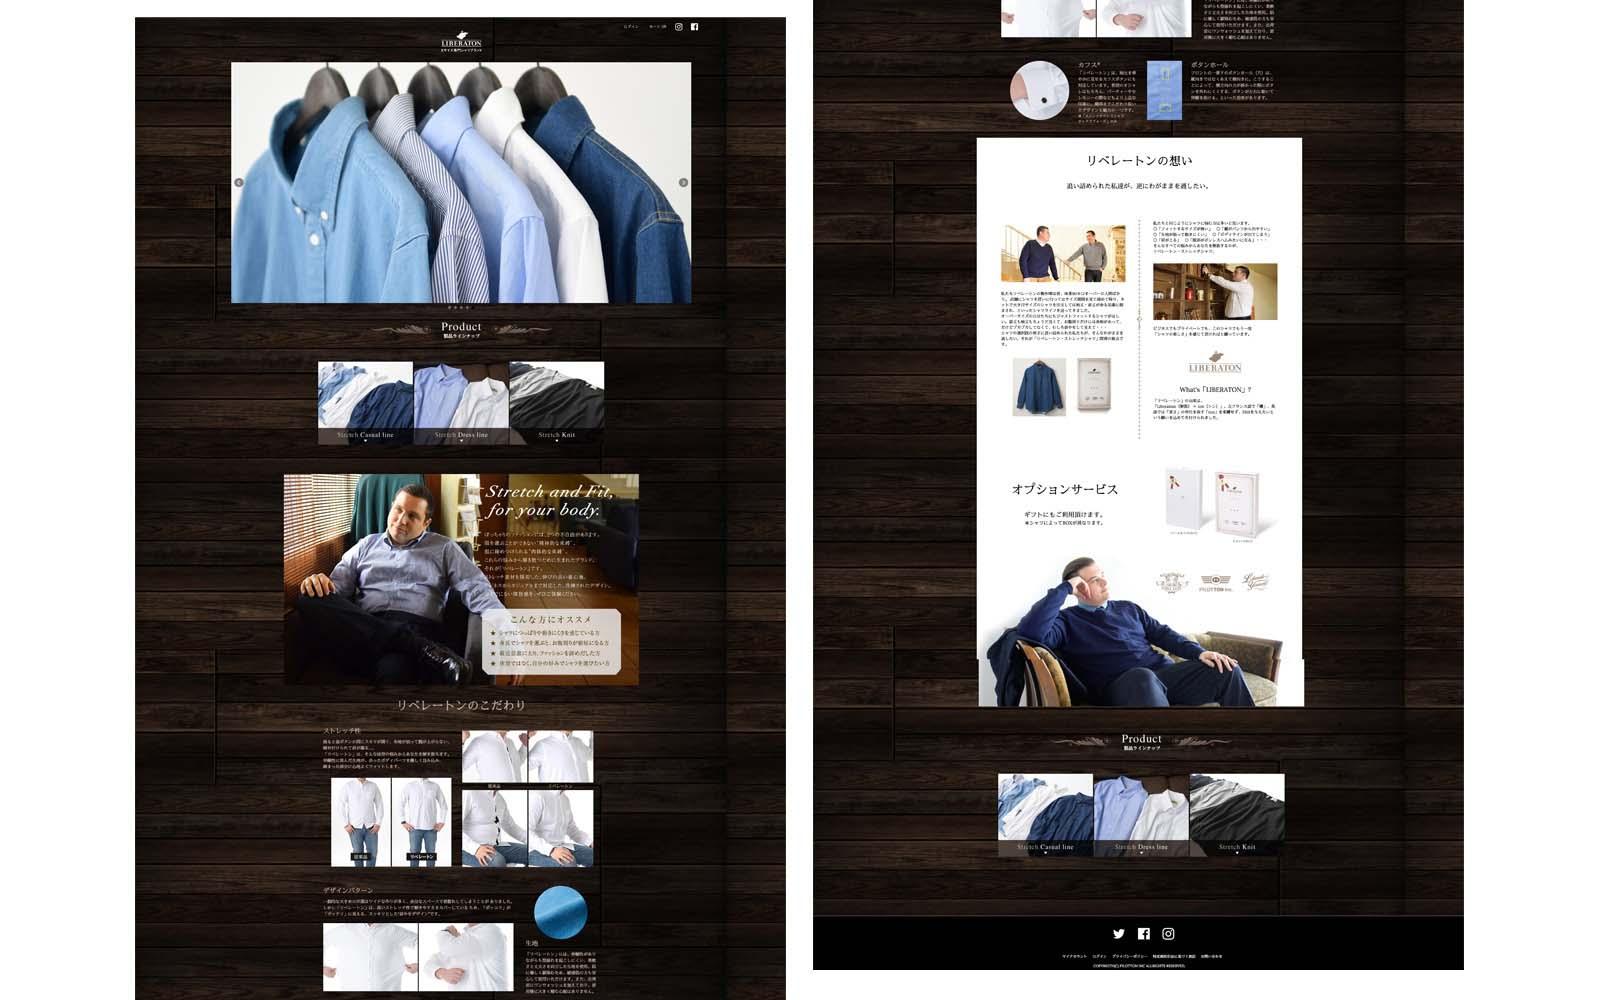1600x1000 pixels.
Task: Open Instagram from the top header
Action: point(678,27)
